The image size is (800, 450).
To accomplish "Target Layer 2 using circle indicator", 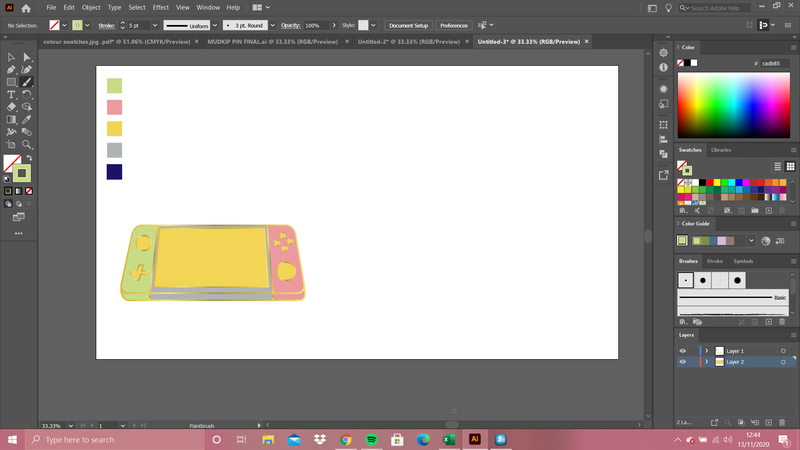I will (783, 362).
